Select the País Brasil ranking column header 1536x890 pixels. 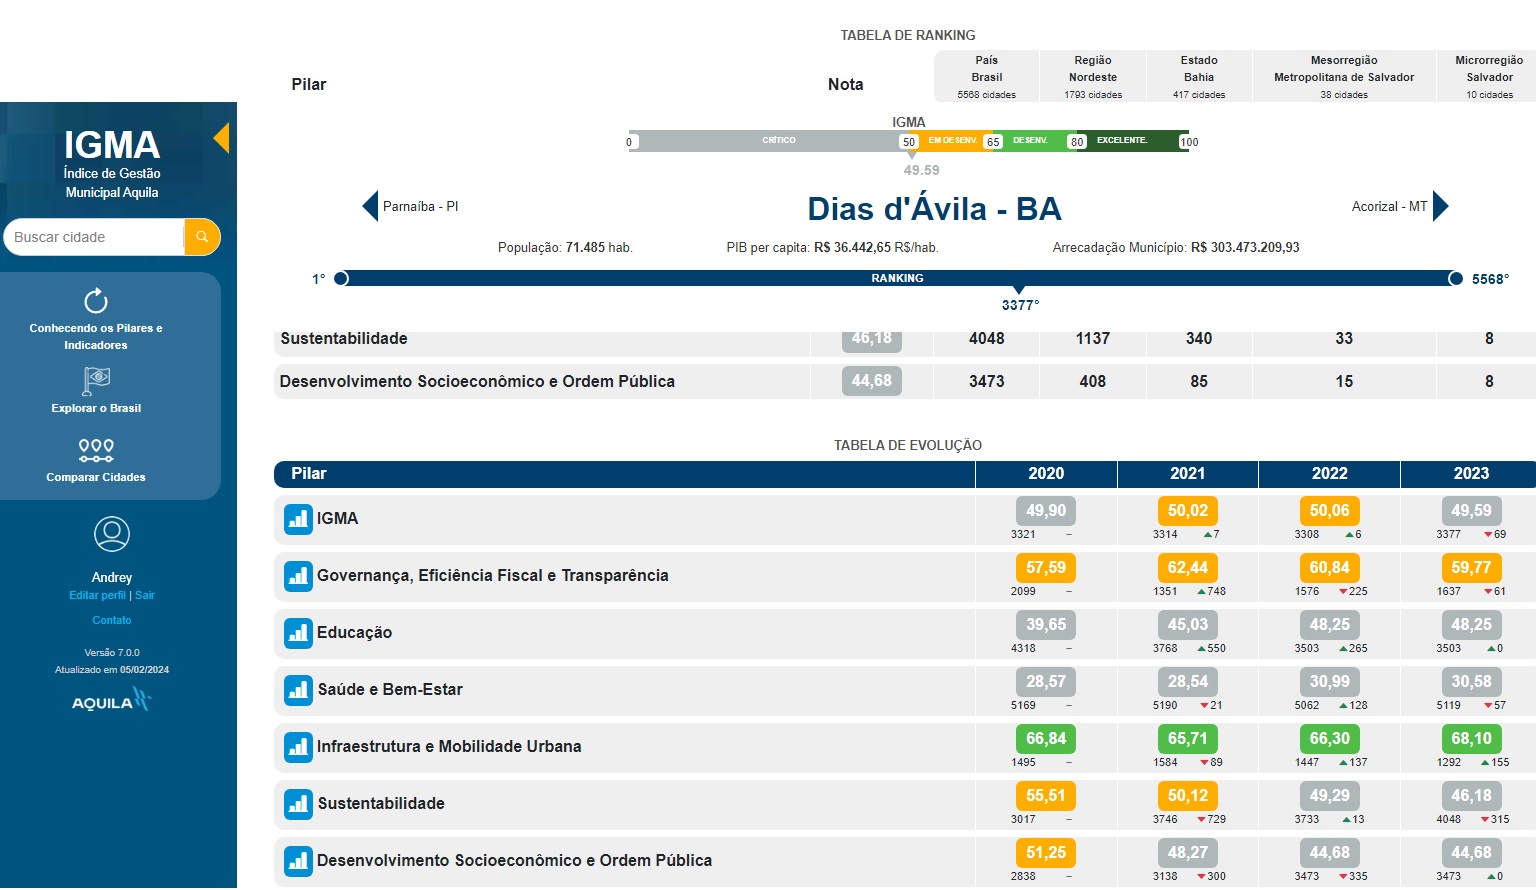point(986,77)
